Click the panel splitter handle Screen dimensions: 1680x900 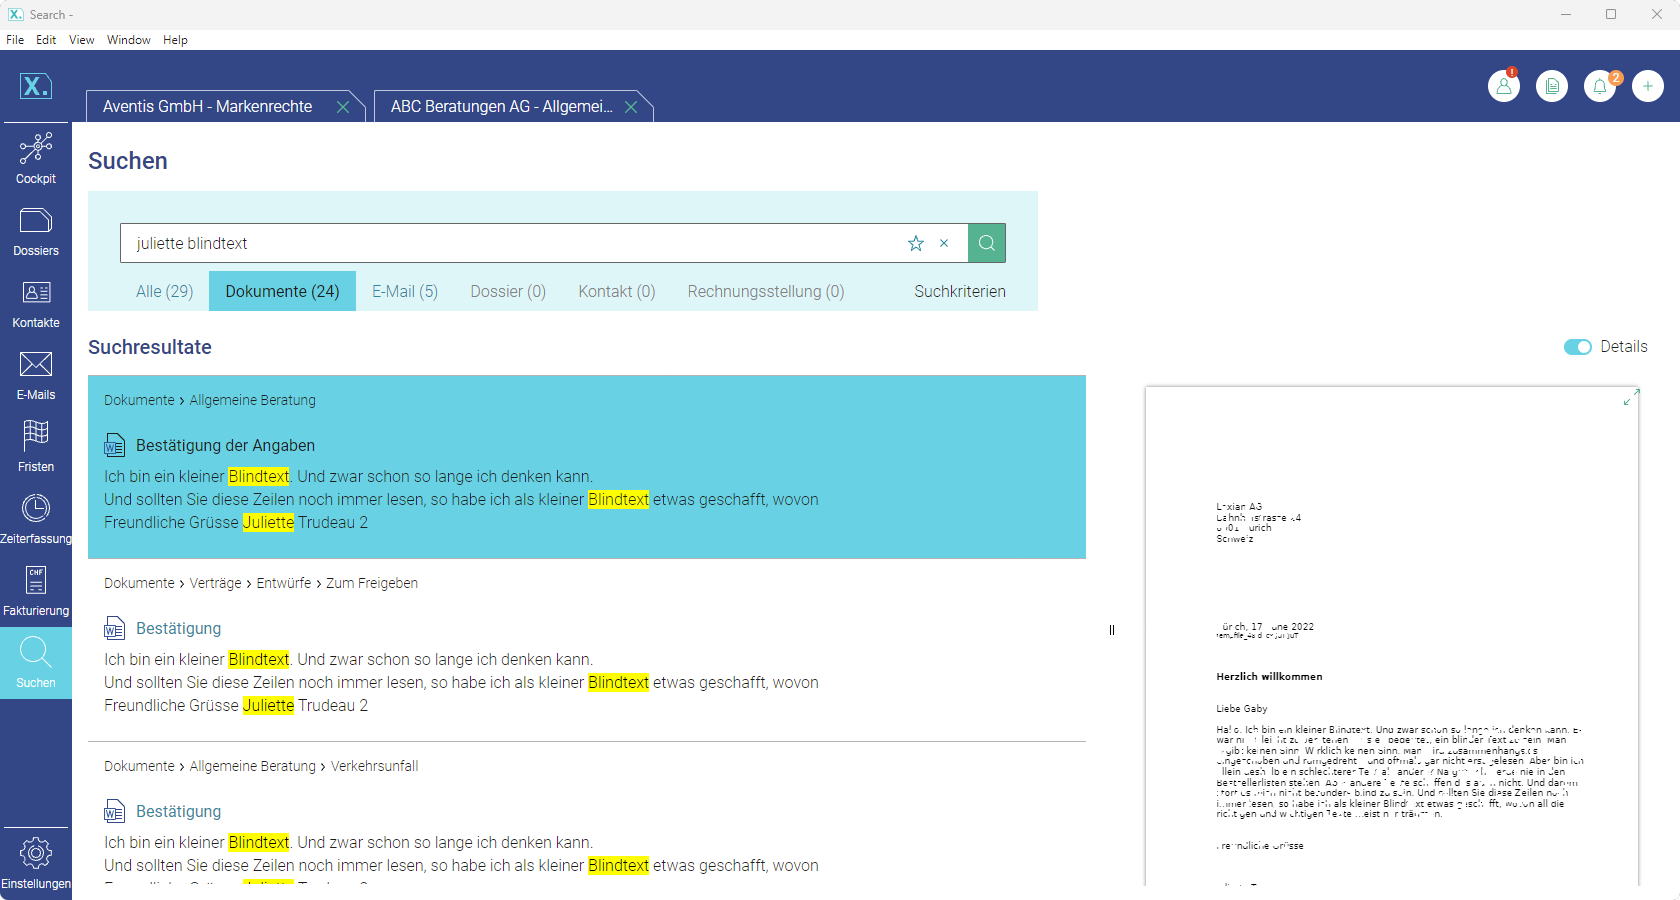[x=1112, y=630]
